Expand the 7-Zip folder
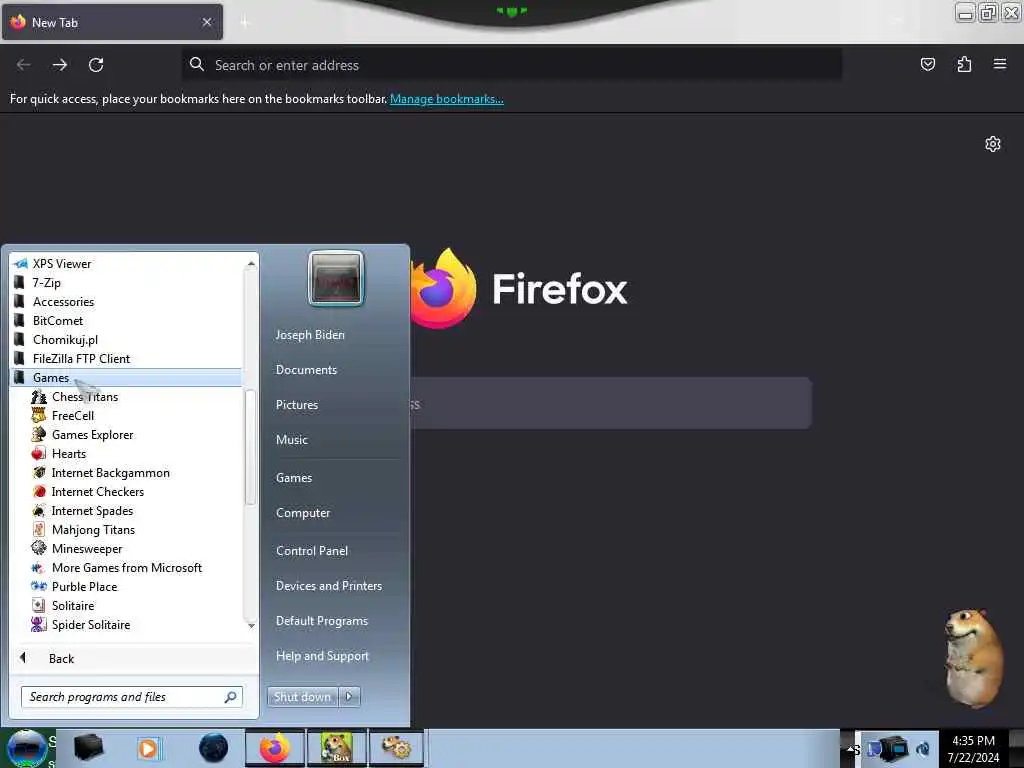 pos(46,282)
